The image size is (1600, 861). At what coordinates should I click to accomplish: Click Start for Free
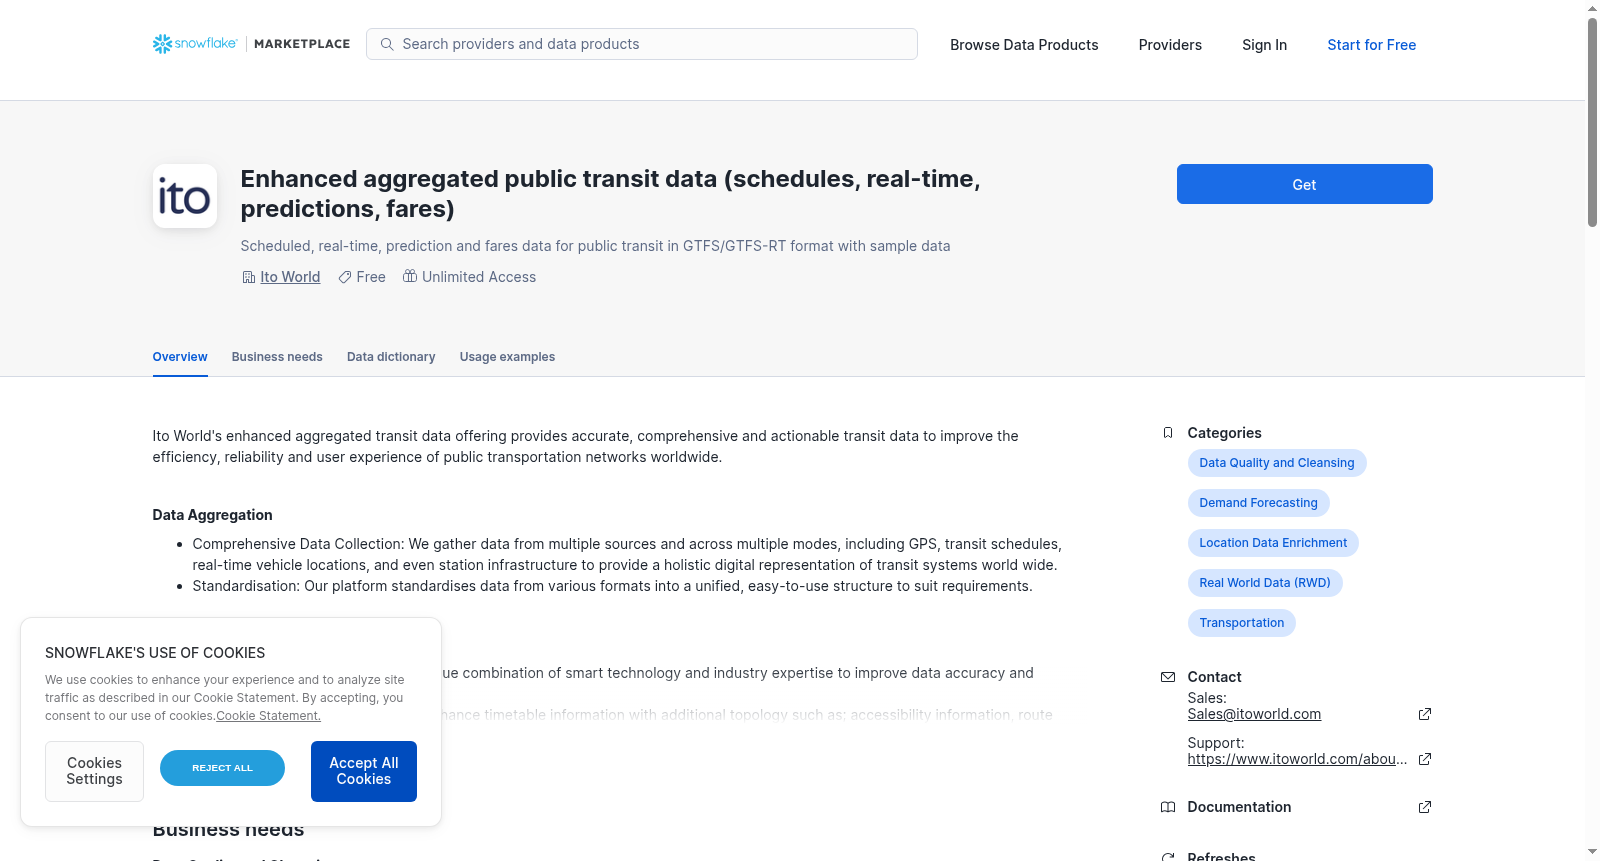pyautogui.click(x=1372, y=45)
